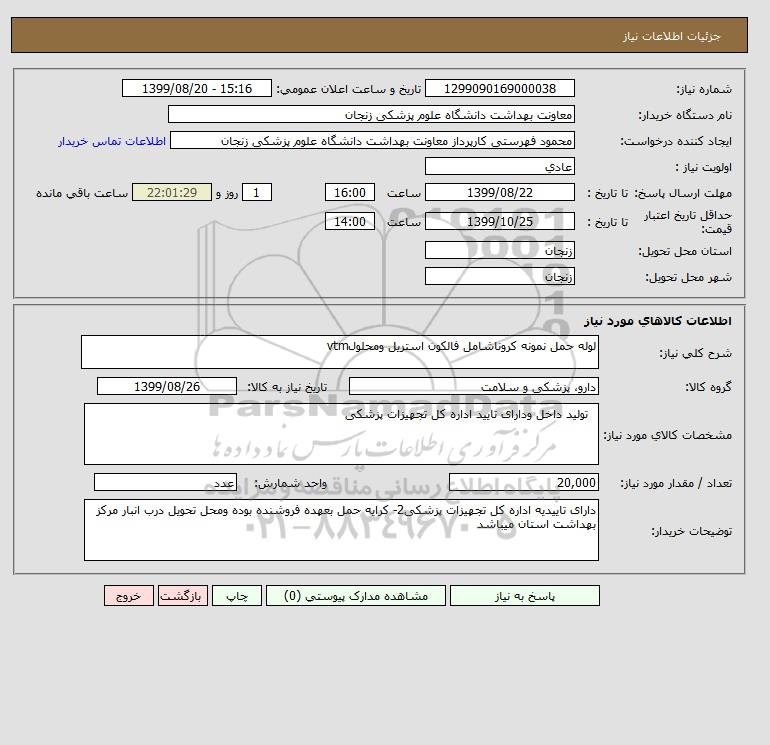Click price validity date 1399/10/25
This screenshot has width=770, height=745.
click(499, 221)
